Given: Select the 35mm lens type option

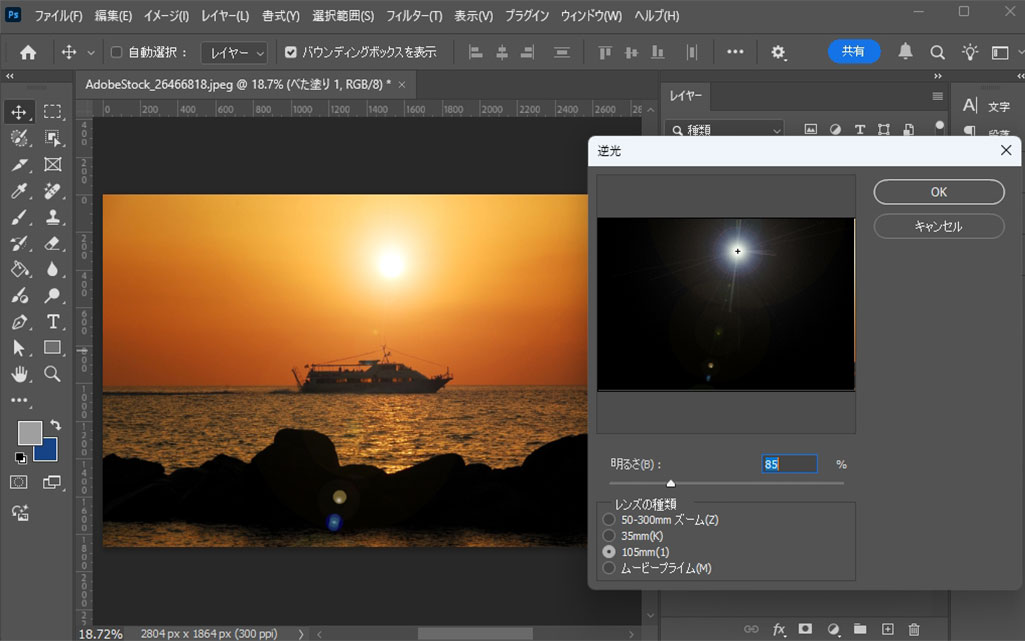Looking at the screenshot, I should (x=609, y=536).
